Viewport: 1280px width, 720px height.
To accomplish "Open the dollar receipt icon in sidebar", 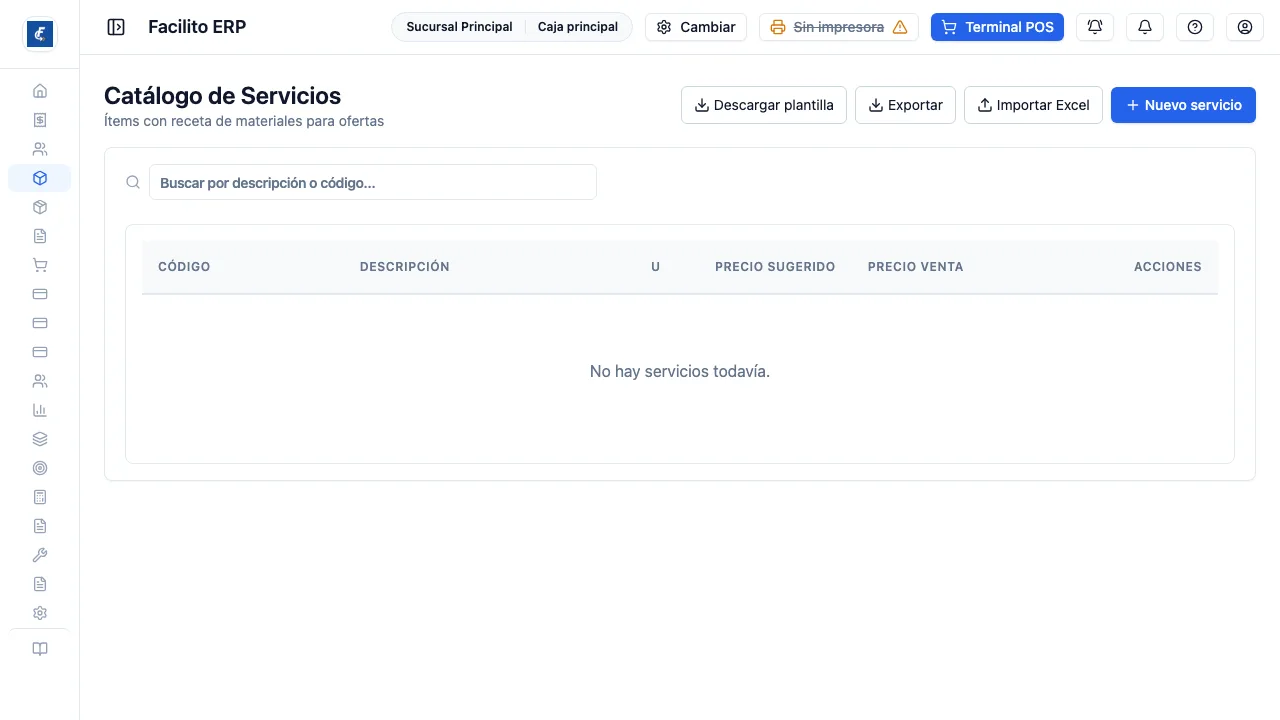I will coord(40,120).
